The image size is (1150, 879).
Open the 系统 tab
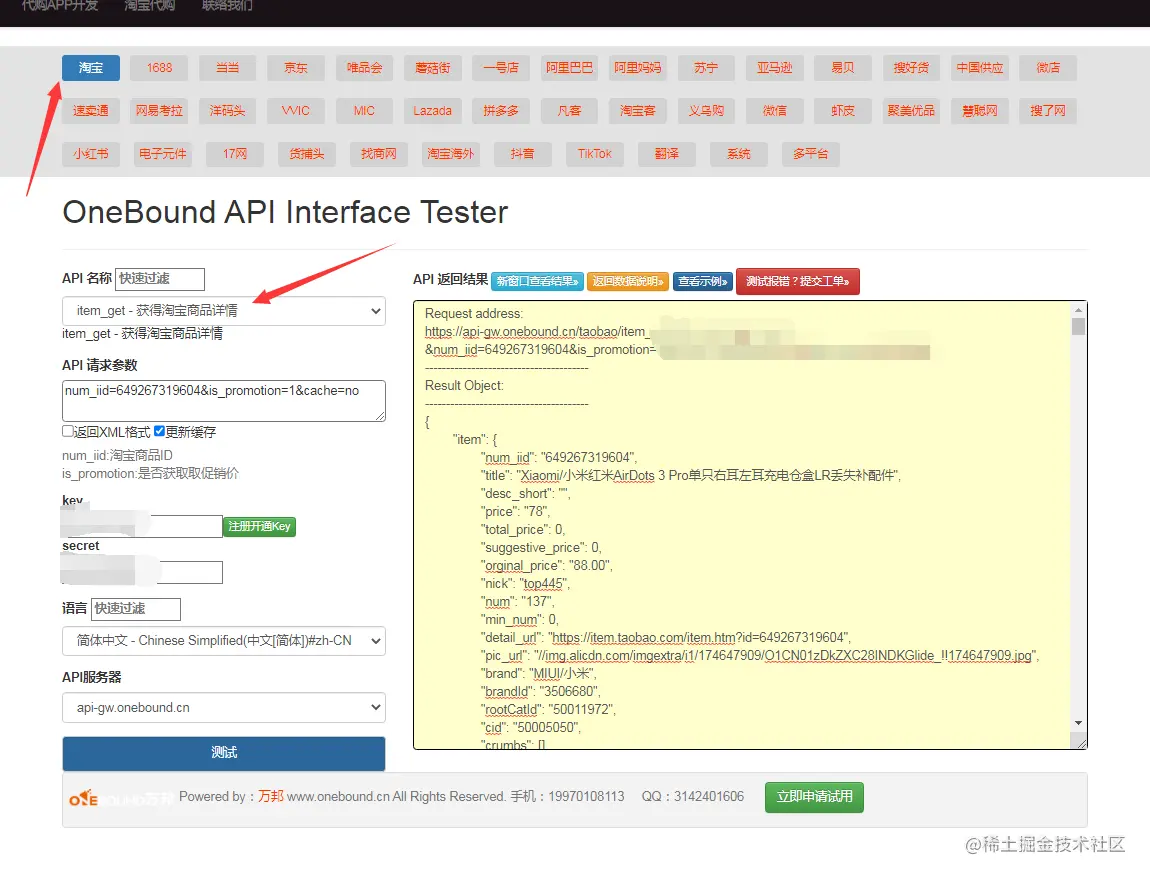(x=739, y=154)
